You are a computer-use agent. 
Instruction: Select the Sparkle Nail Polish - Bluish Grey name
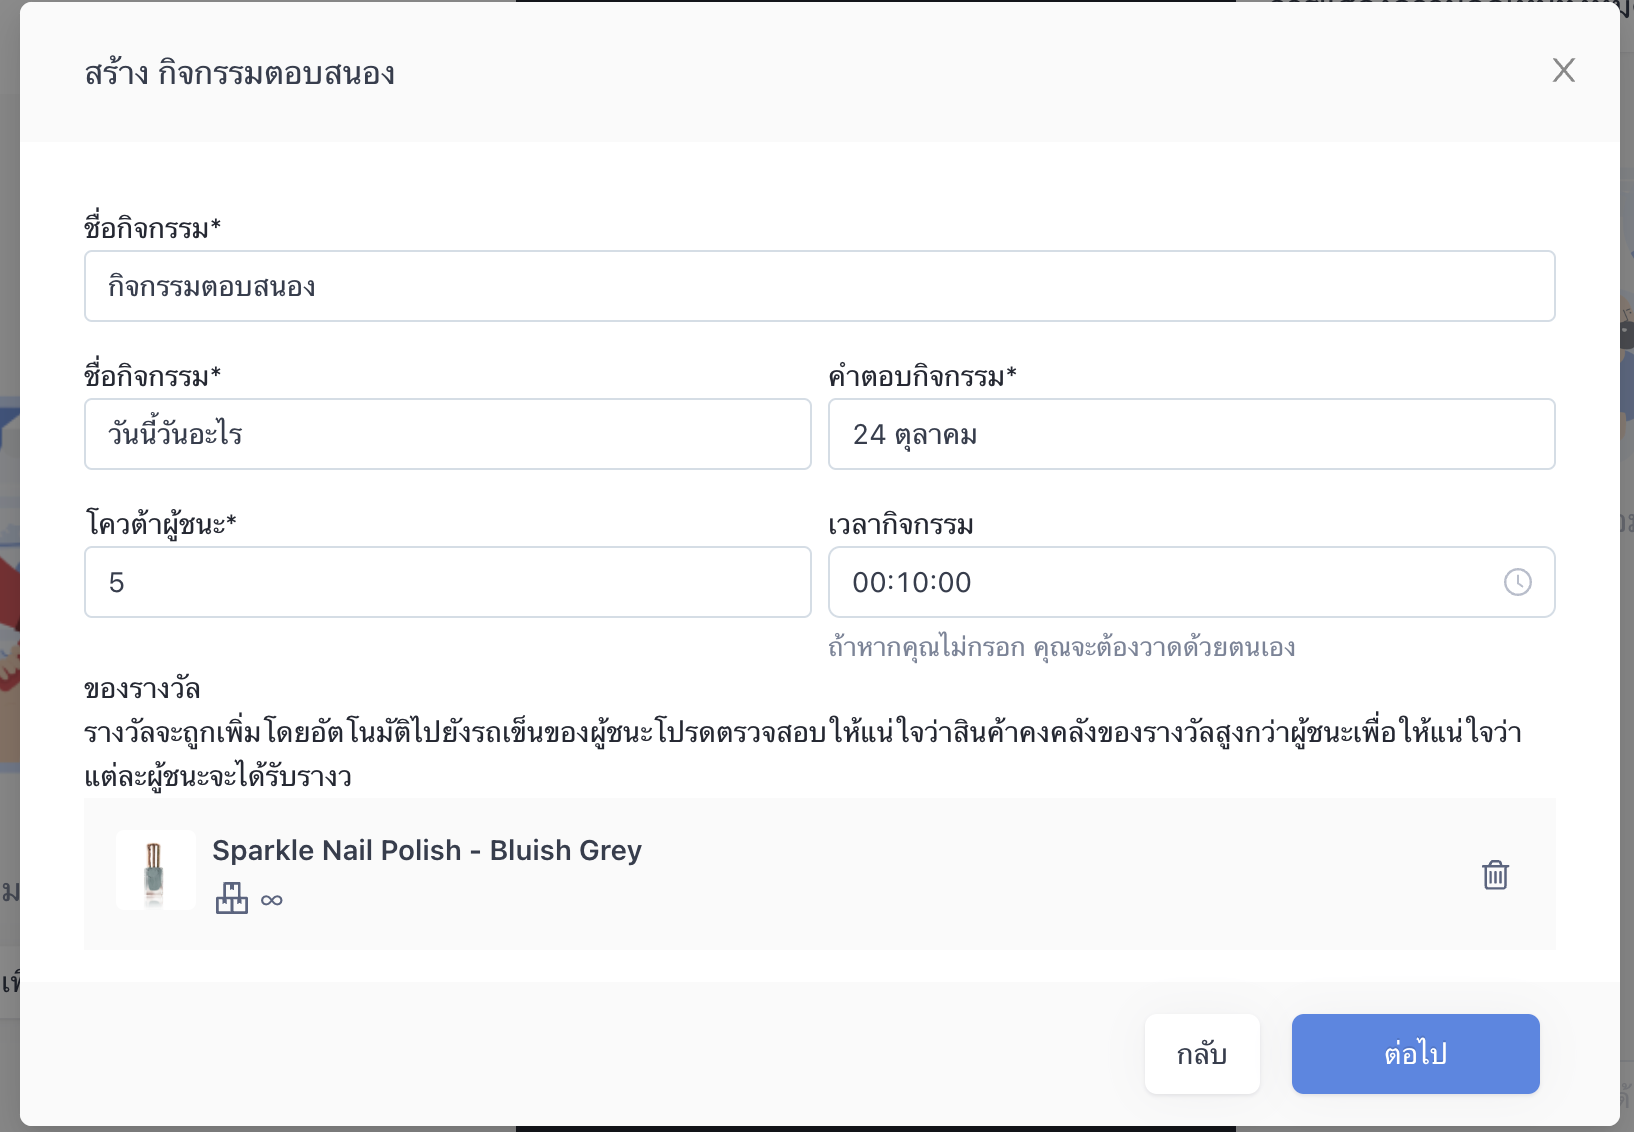pos(427,850)
